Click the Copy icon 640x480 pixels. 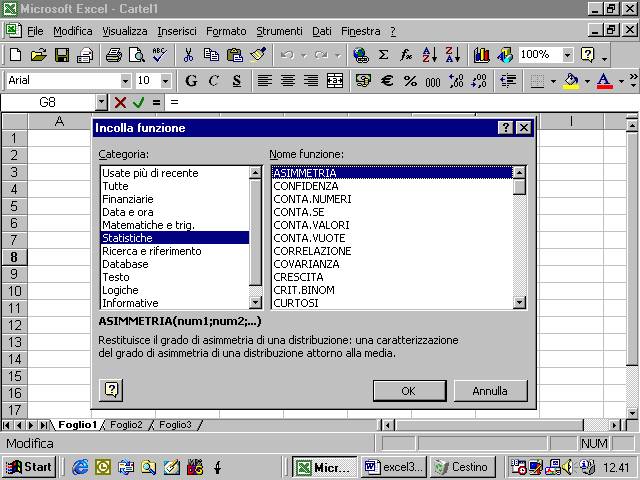211,55
